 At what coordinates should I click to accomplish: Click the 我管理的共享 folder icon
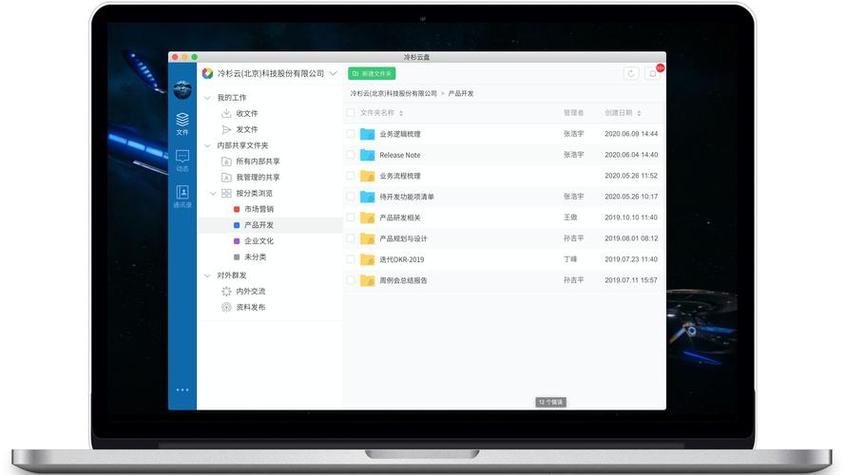coord(226,177)
